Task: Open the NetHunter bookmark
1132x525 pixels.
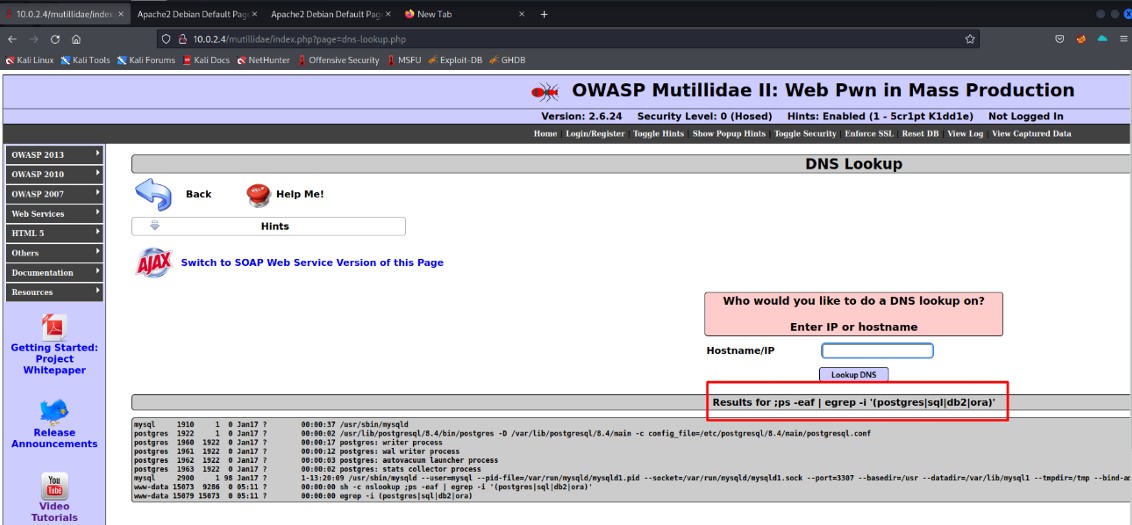Action: pyautogui.click(x=264, y=60)
